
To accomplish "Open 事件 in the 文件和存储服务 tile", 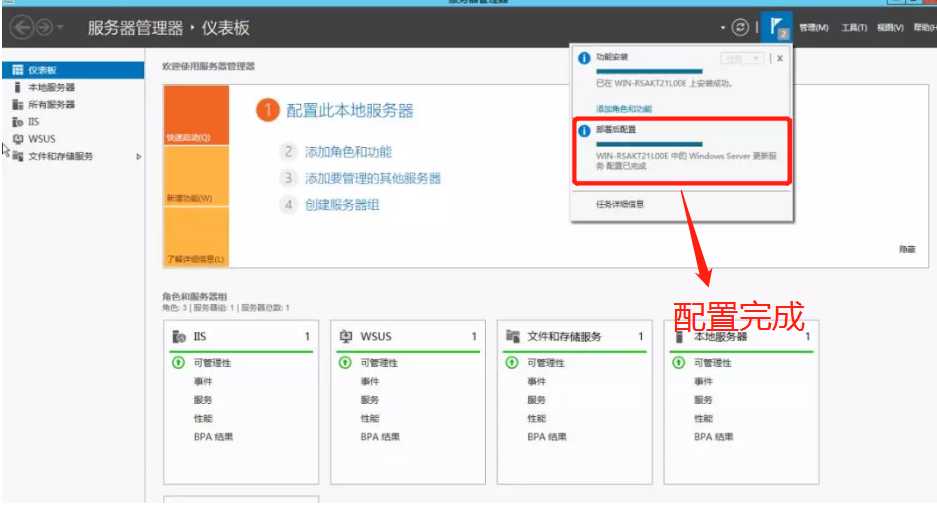I will pyautogui.click(x=536, y=381).
